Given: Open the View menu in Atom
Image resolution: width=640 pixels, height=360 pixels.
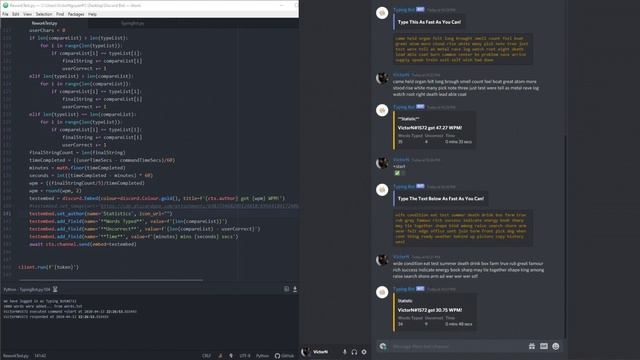Looking at the screenshot, I should pyautogui.click(x=27, y=14).
